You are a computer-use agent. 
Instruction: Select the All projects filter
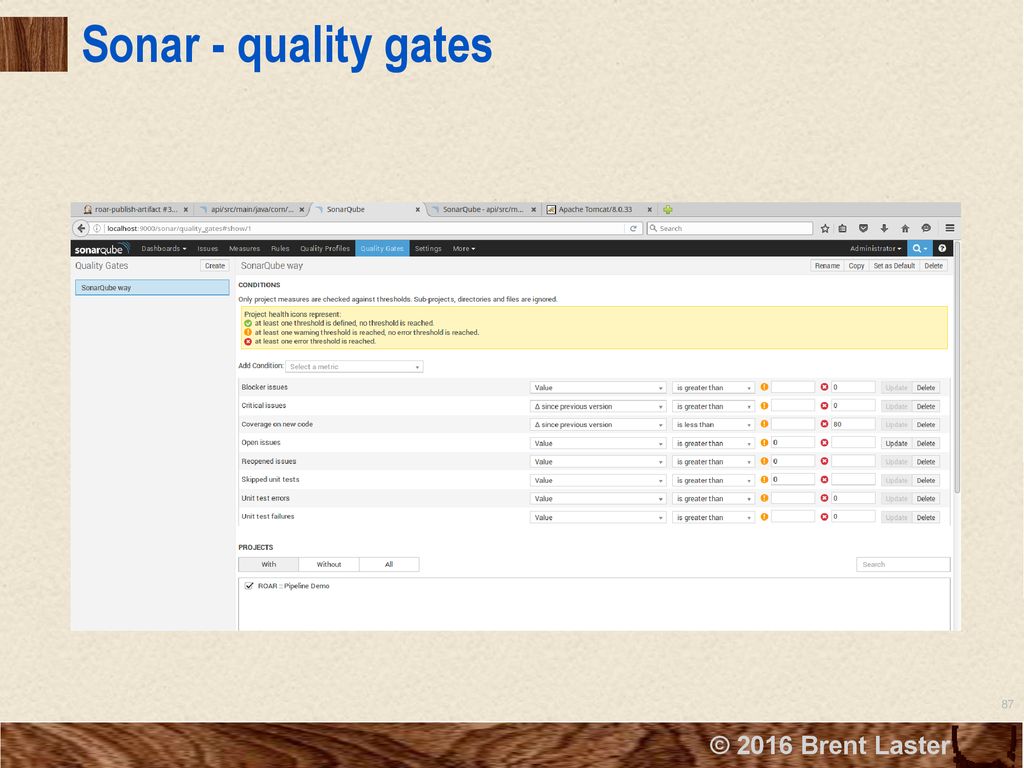coord(389,564)
